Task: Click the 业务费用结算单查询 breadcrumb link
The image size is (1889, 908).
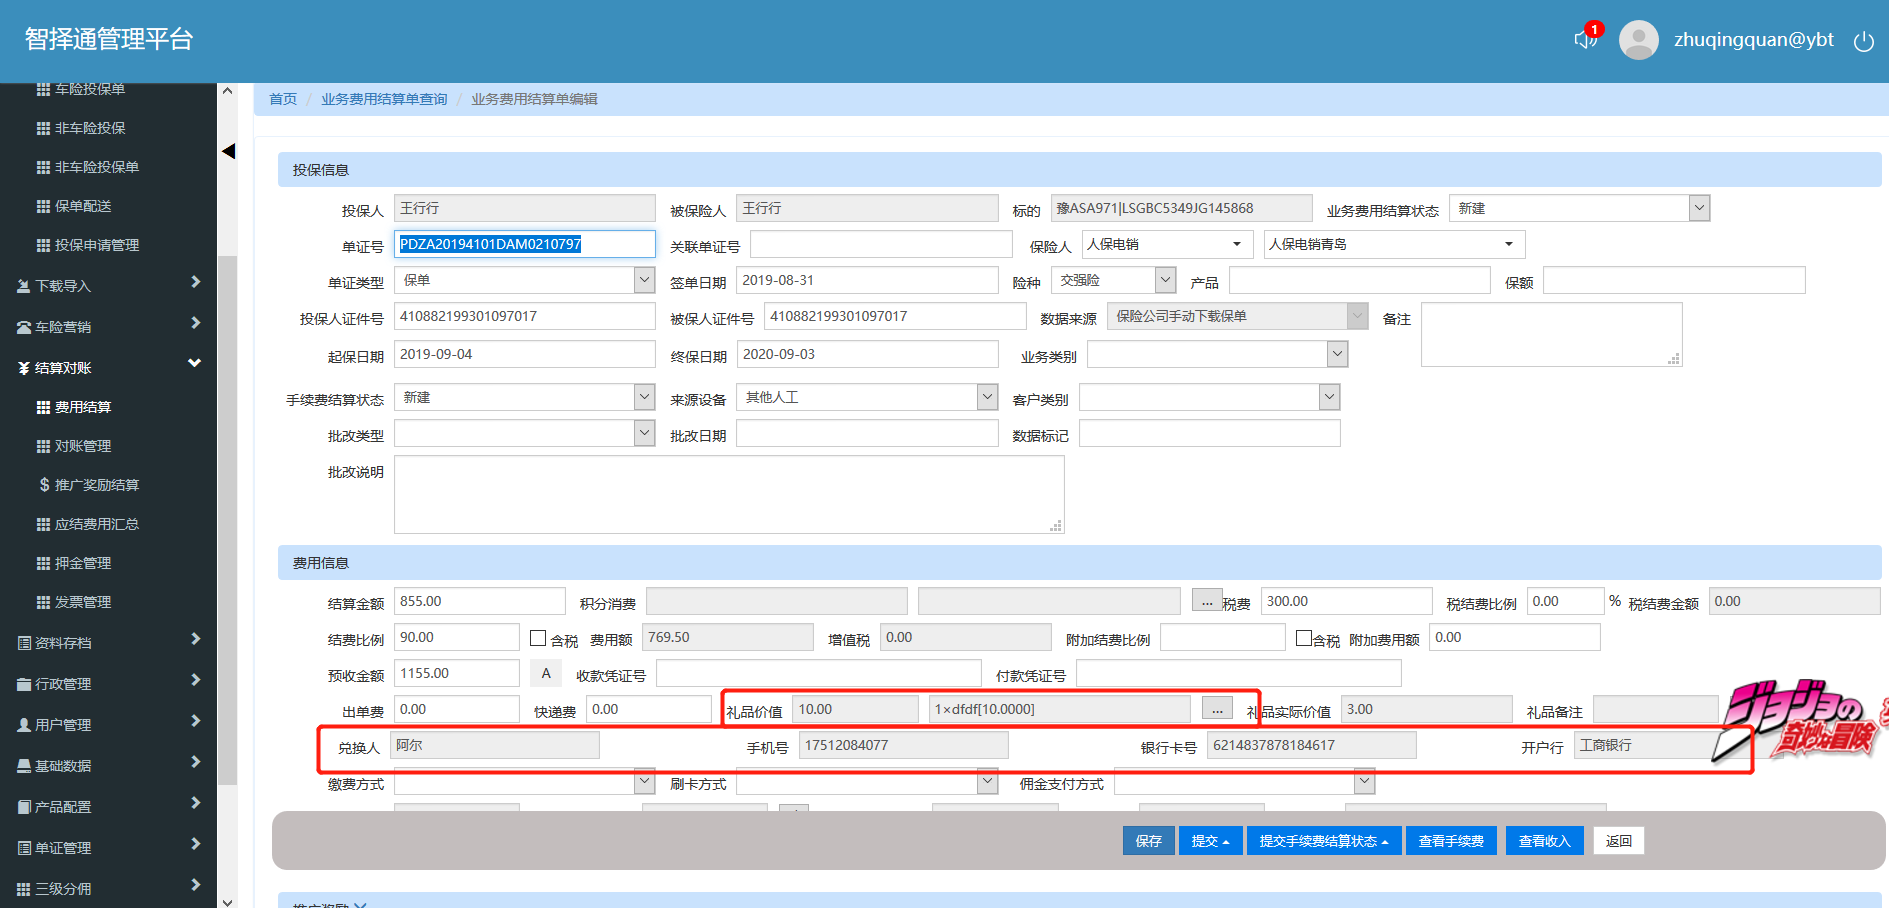Action: (384, 99)
